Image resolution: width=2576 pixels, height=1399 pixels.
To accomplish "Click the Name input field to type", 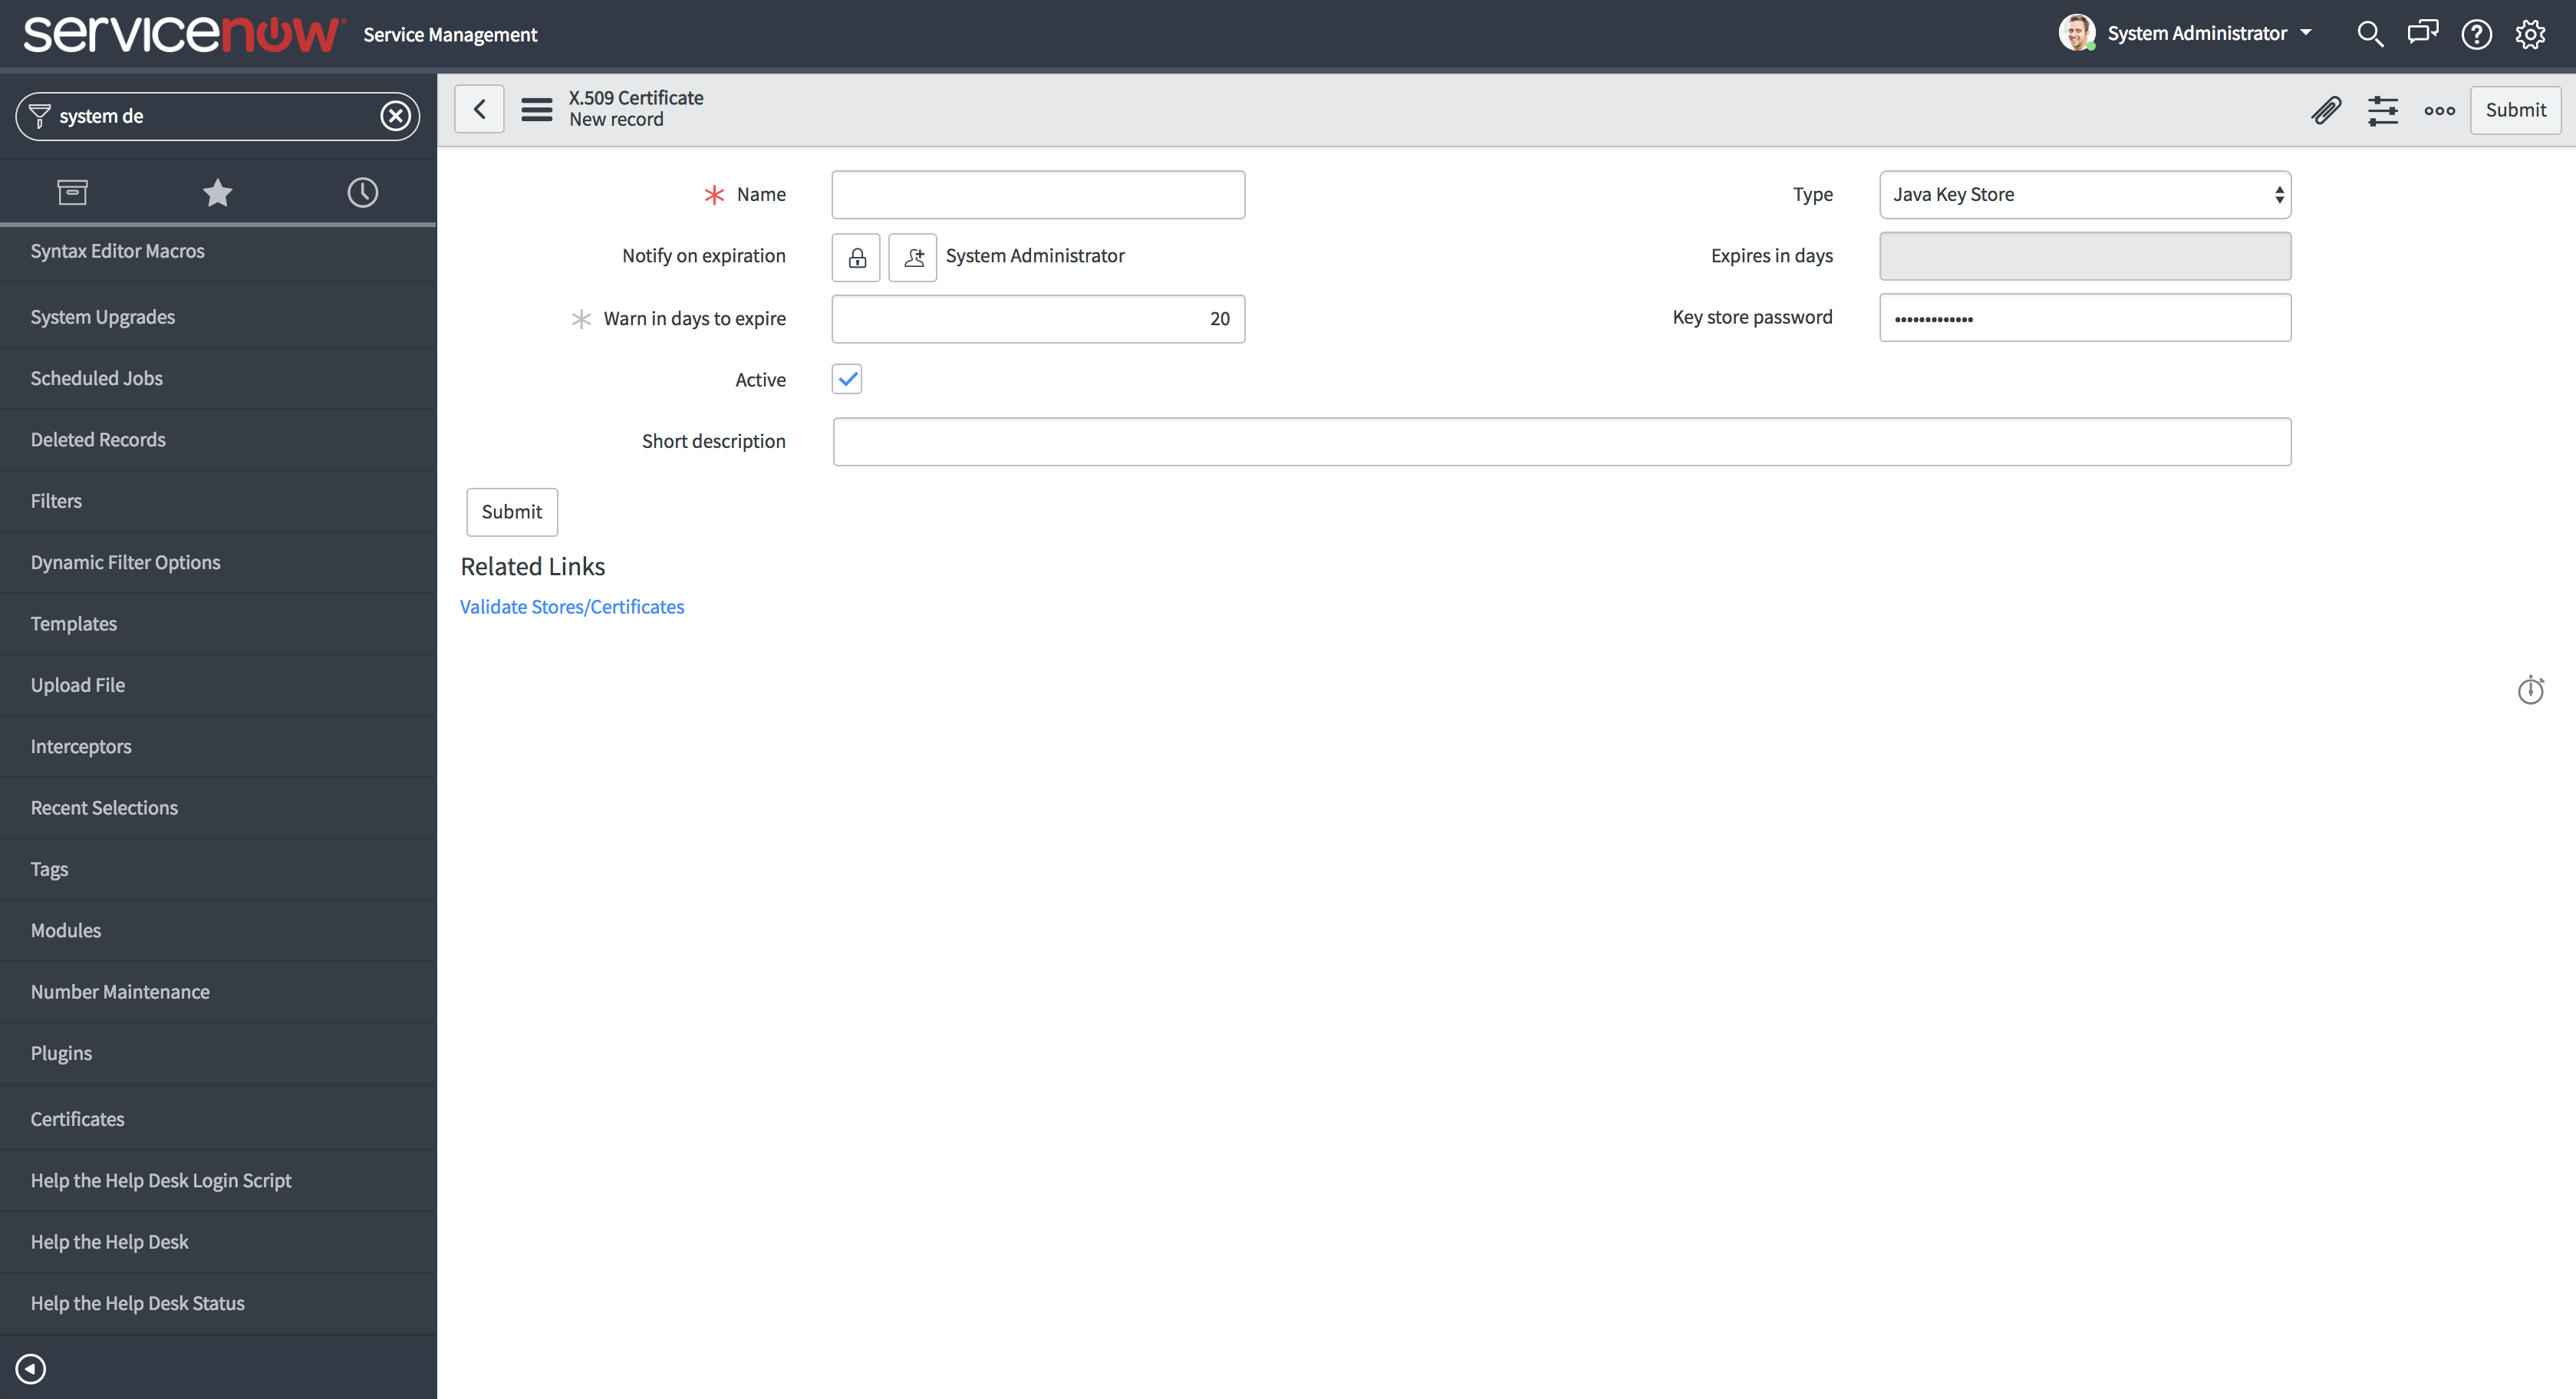I will tap(1036, 193).
